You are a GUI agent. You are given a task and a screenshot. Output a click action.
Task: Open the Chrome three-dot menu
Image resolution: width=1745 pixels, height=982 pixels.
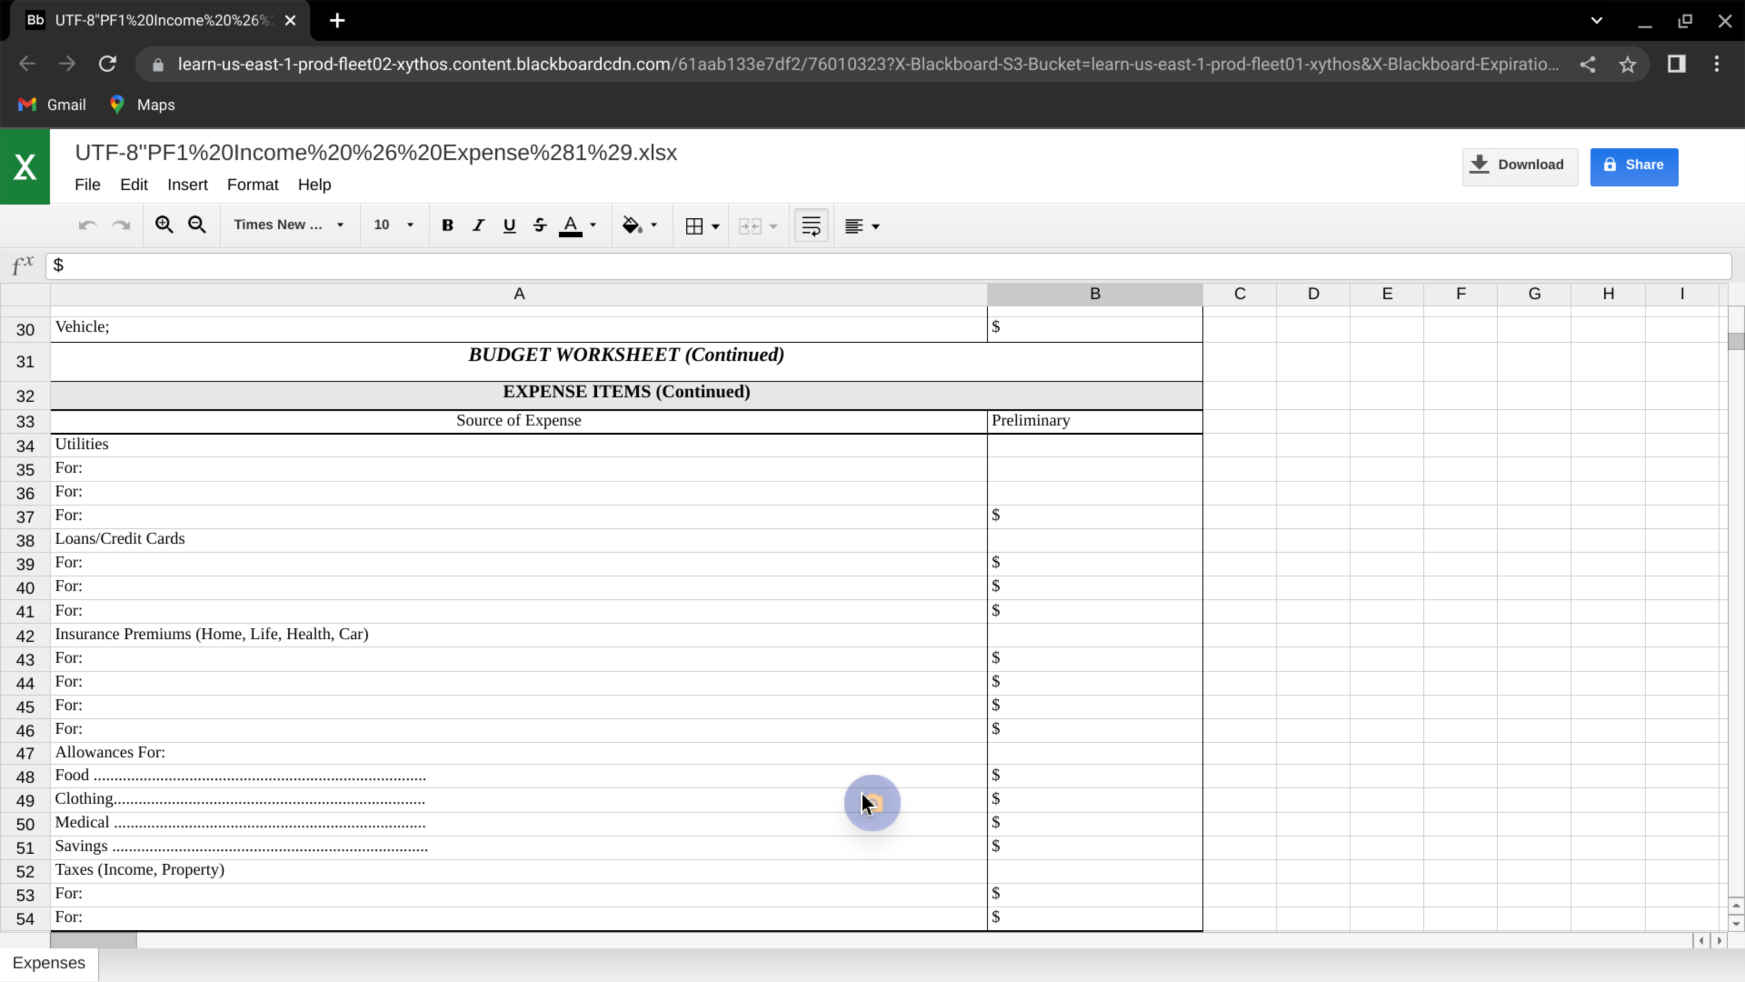click(1717, 64)
